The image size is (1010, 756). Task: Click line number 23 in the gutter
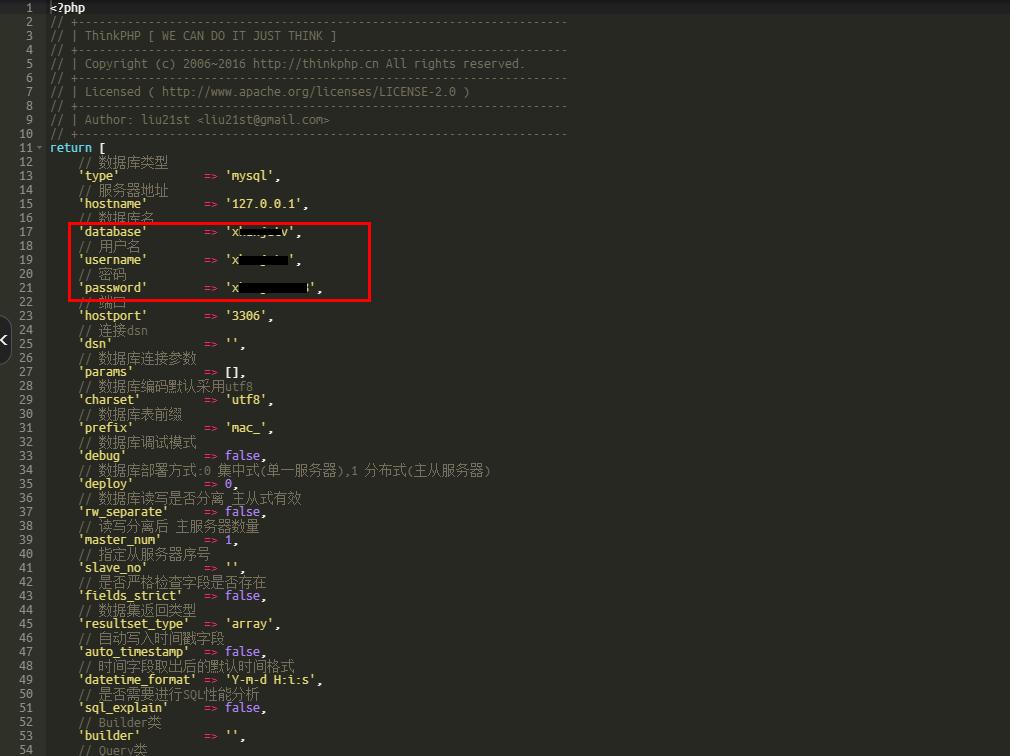[26, 316]
